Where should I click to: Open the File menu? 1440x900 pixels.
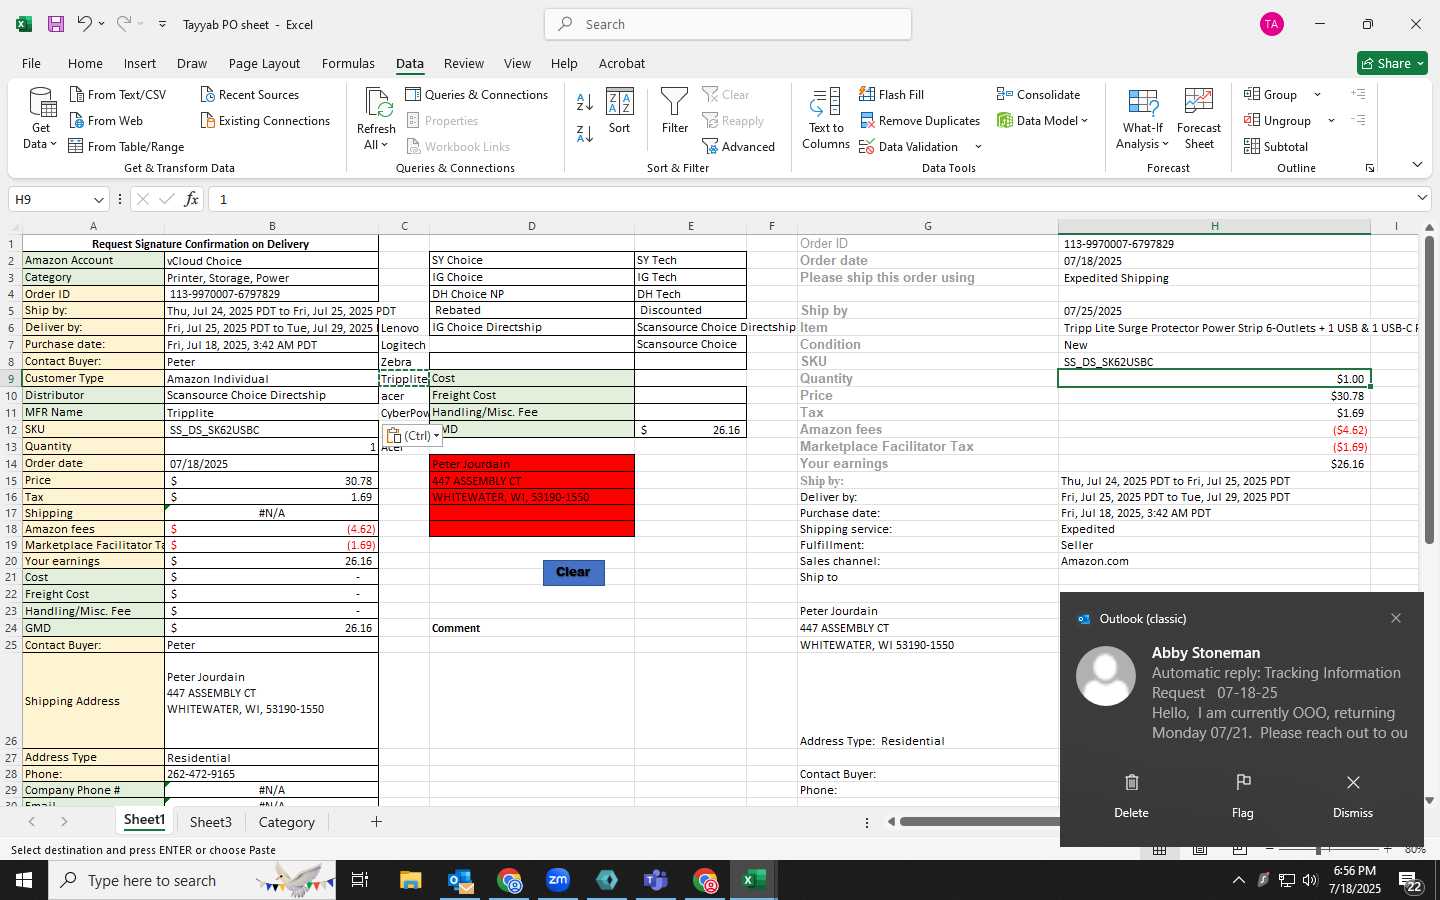point(32,63)
